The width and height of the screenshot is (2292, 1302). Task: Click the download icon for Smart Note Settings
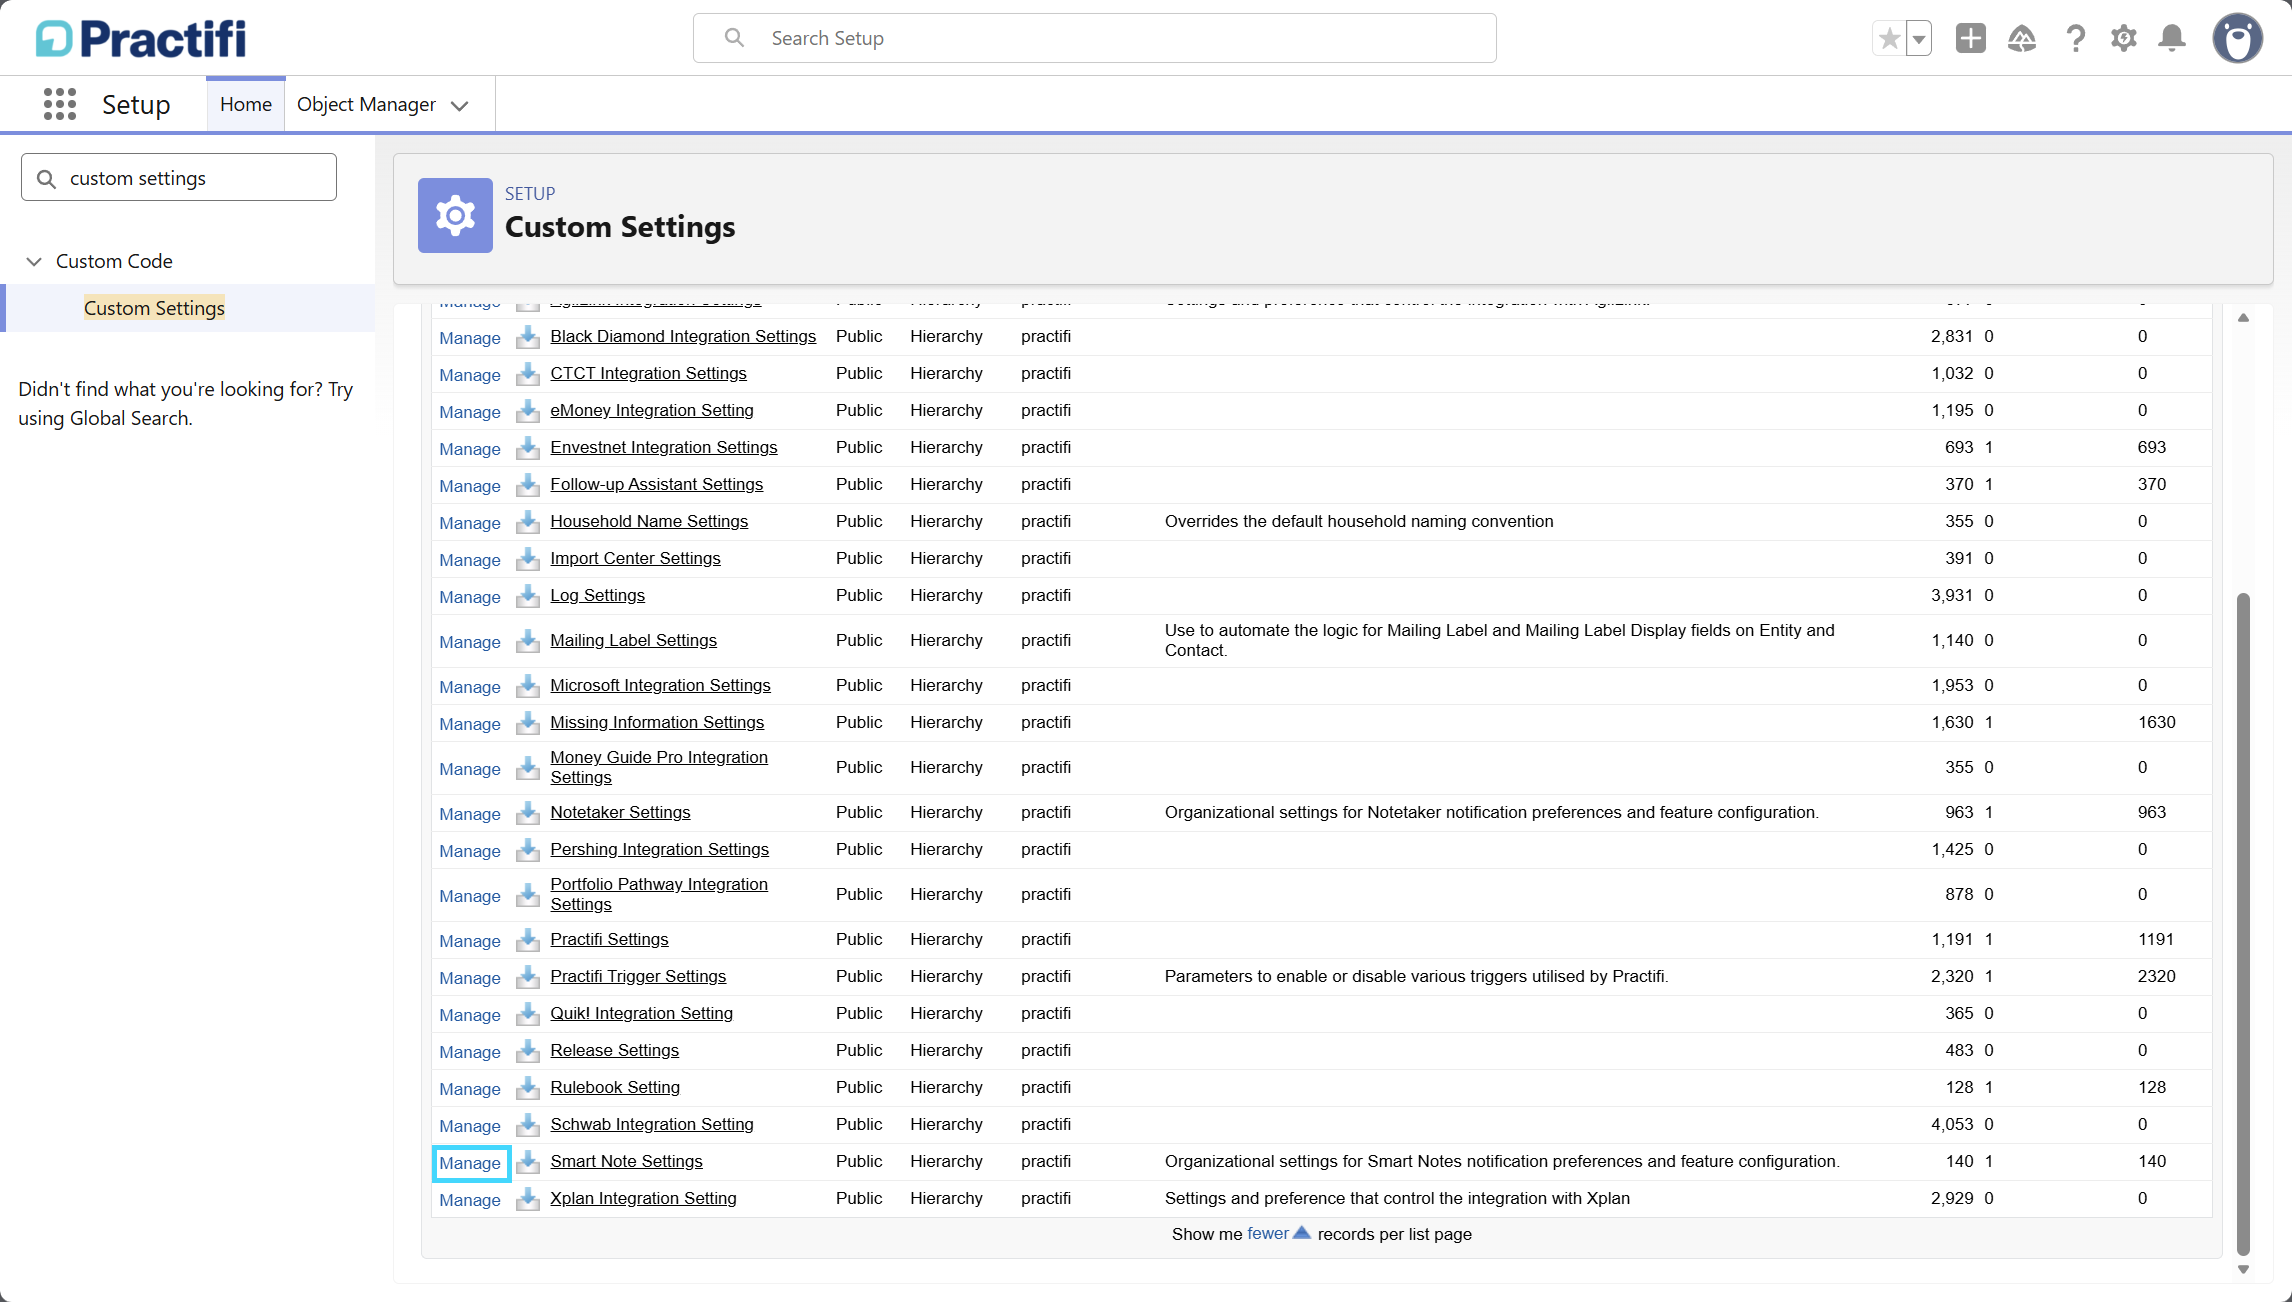click(x=528, y=1162)
